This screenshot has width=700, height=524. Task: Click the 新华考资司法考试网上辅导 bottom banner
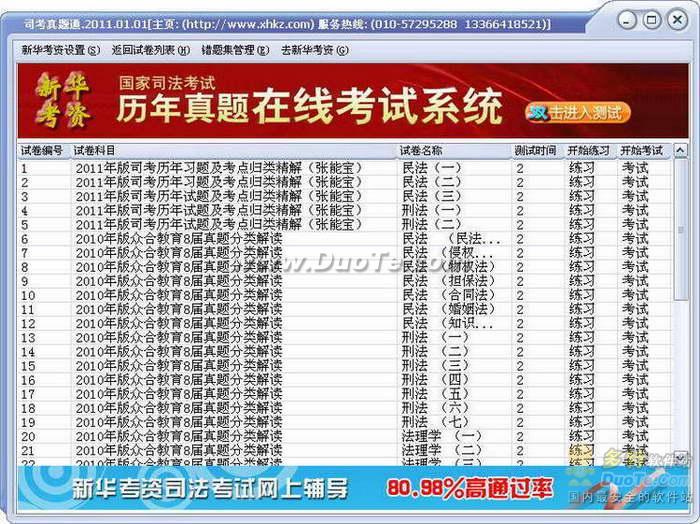210,488
